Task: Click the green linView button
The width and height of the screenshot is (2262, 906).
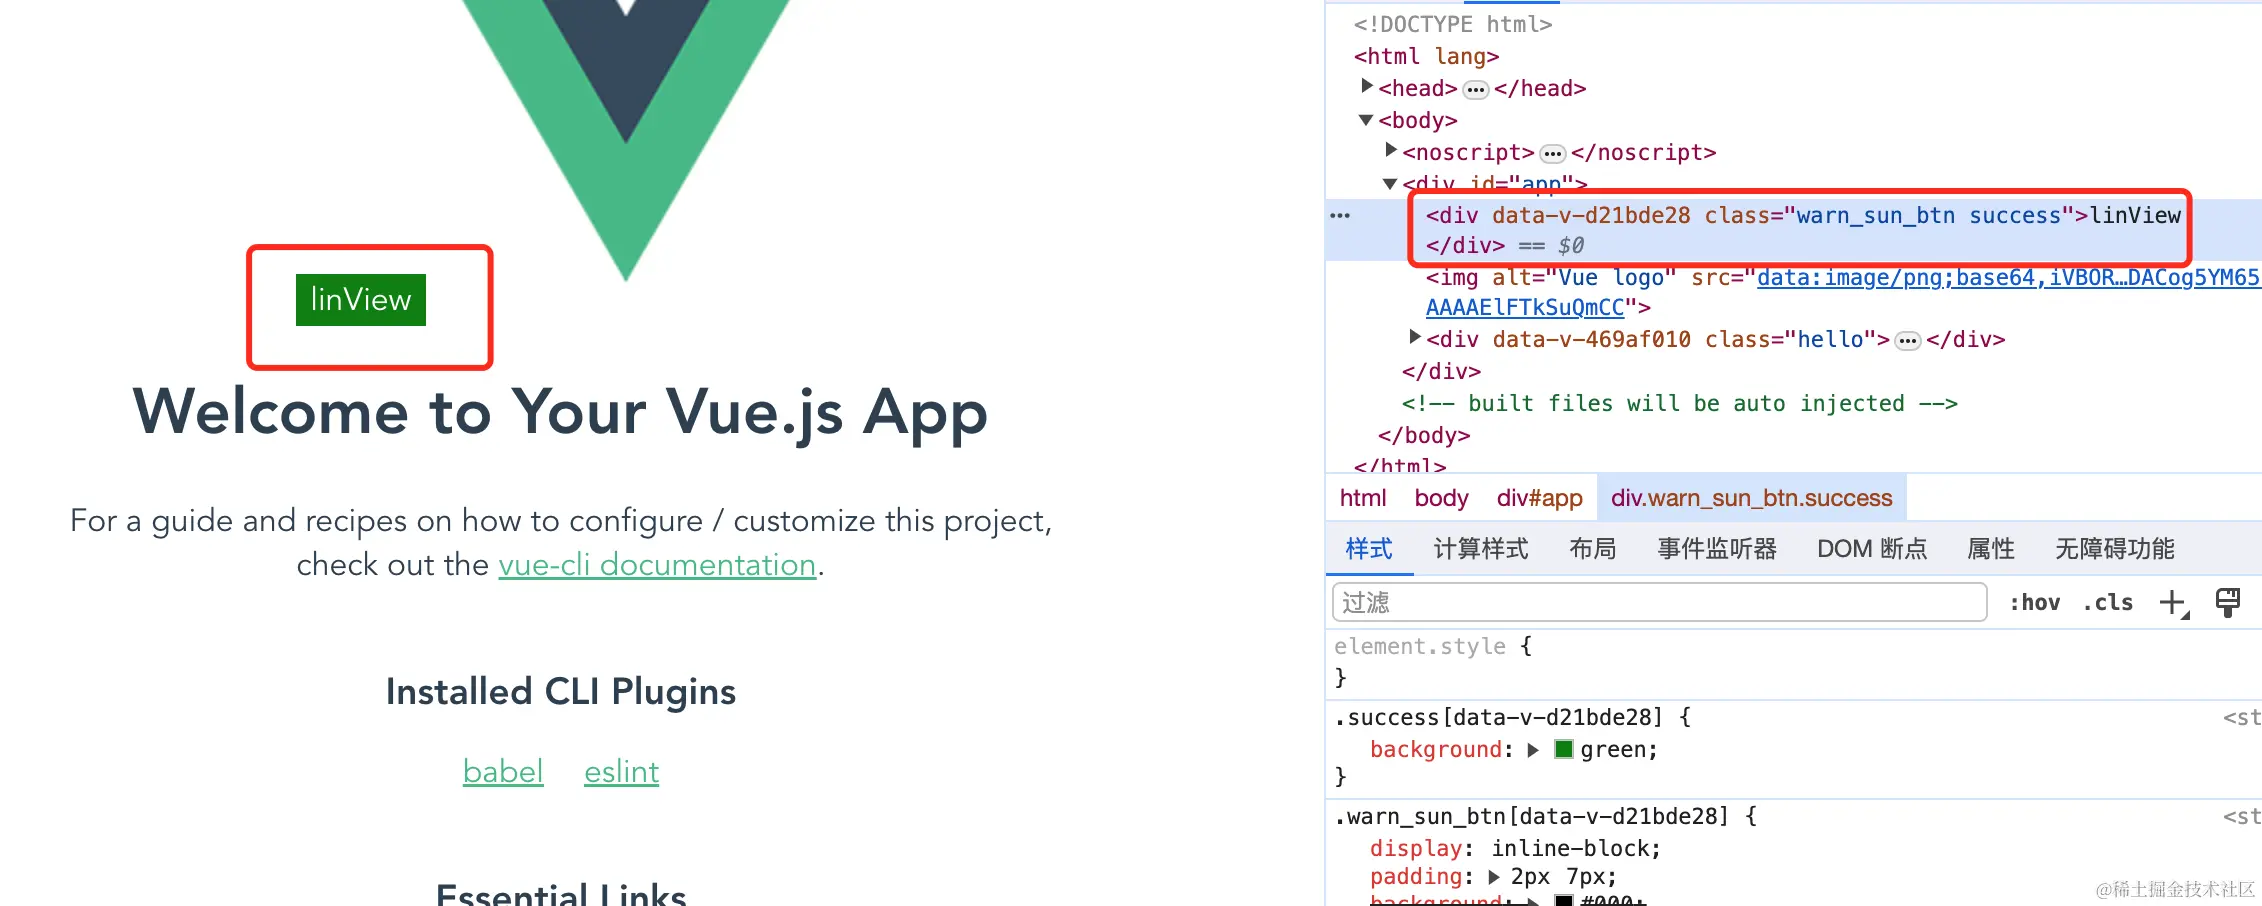Action: 361,300
